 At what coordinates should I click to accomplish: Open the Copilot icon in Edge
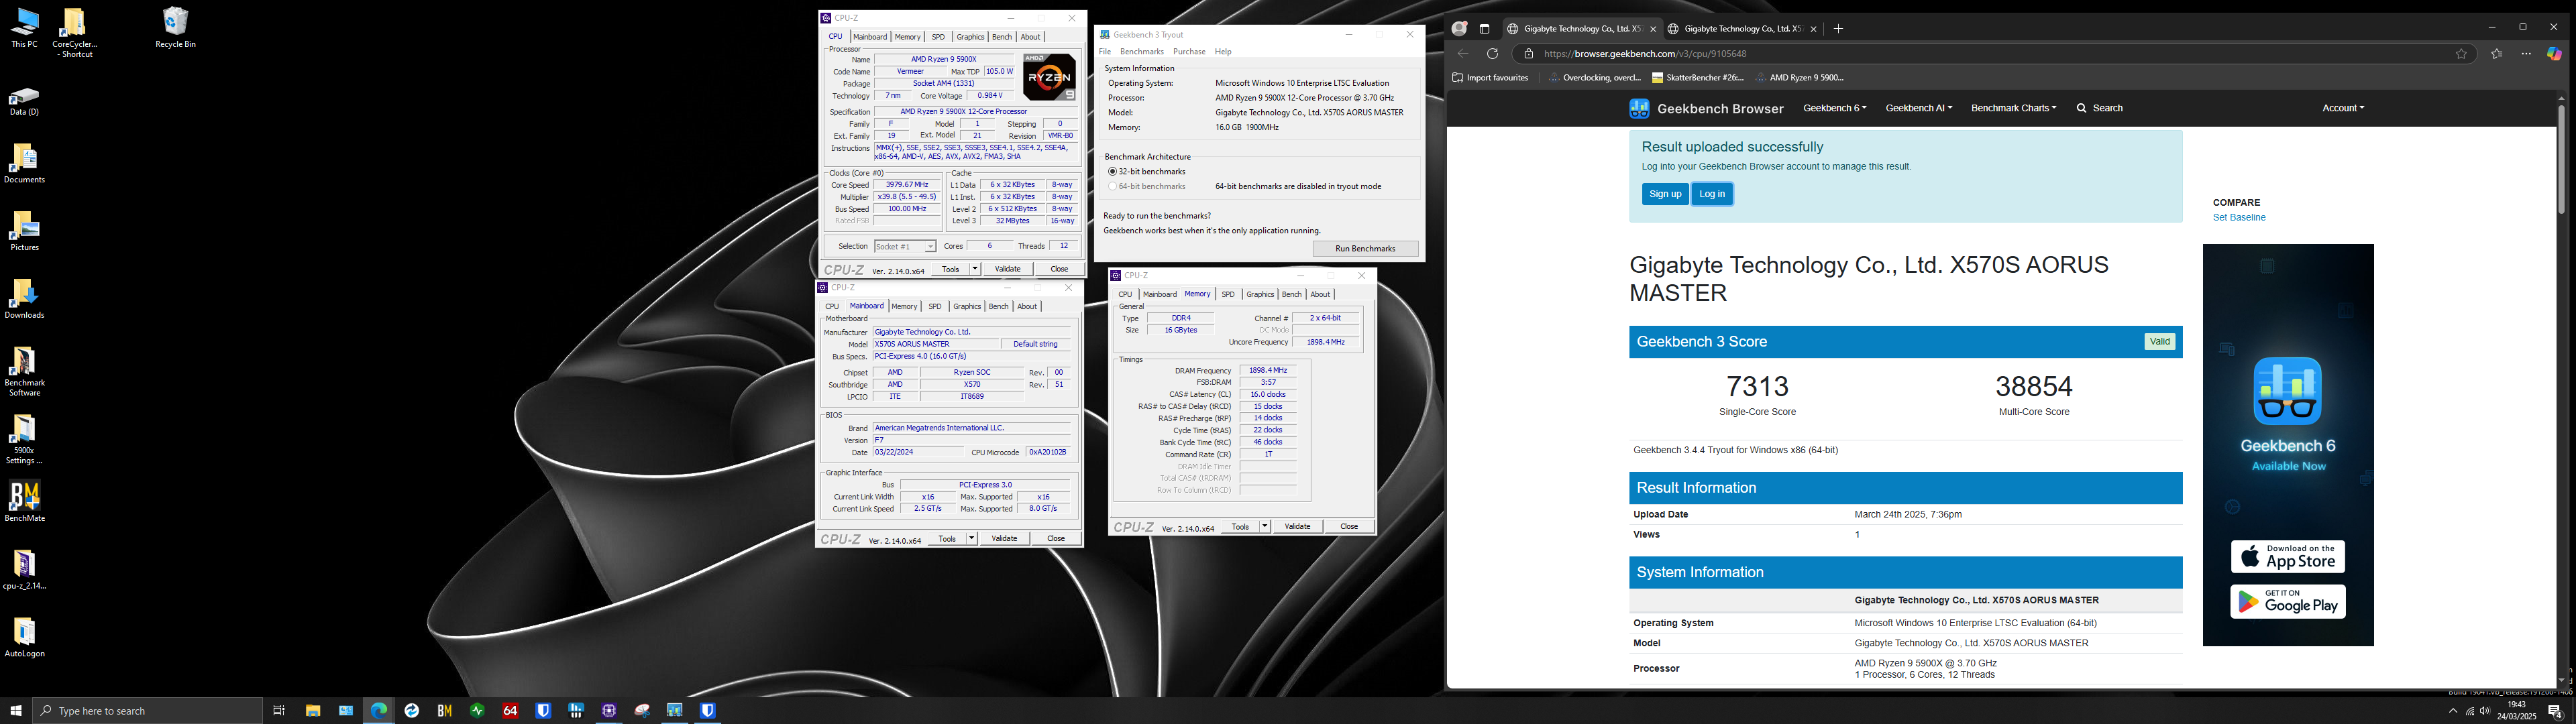[x=2554, y=54]
